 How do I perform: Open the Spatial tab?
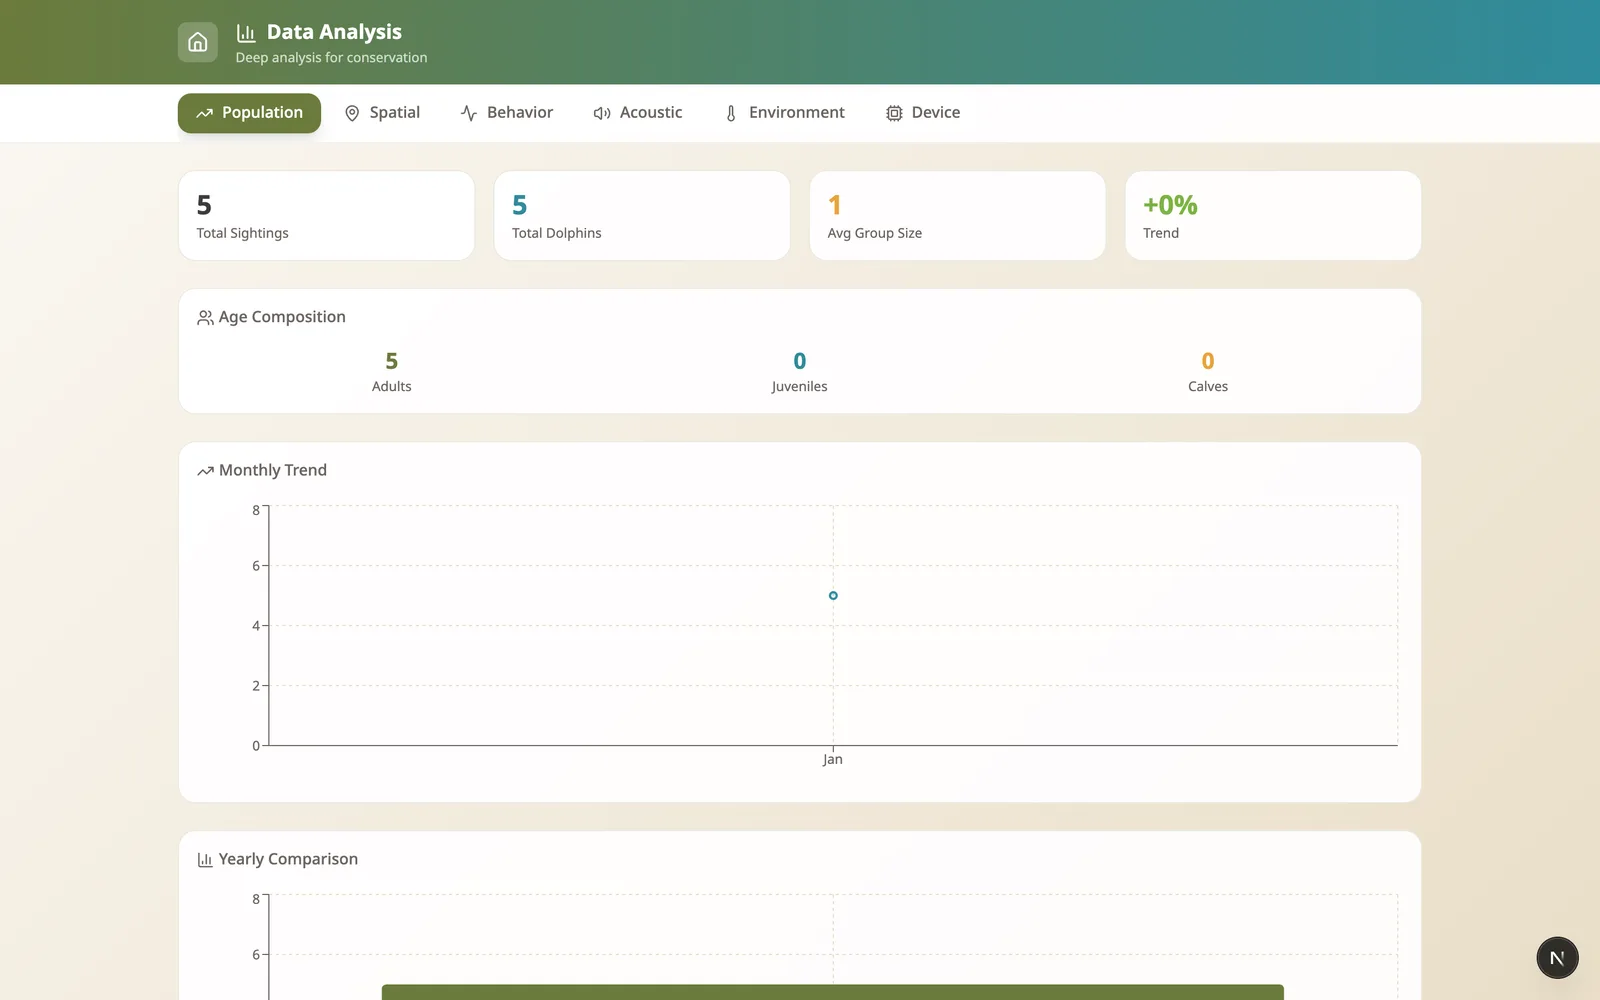click(382, 113)
